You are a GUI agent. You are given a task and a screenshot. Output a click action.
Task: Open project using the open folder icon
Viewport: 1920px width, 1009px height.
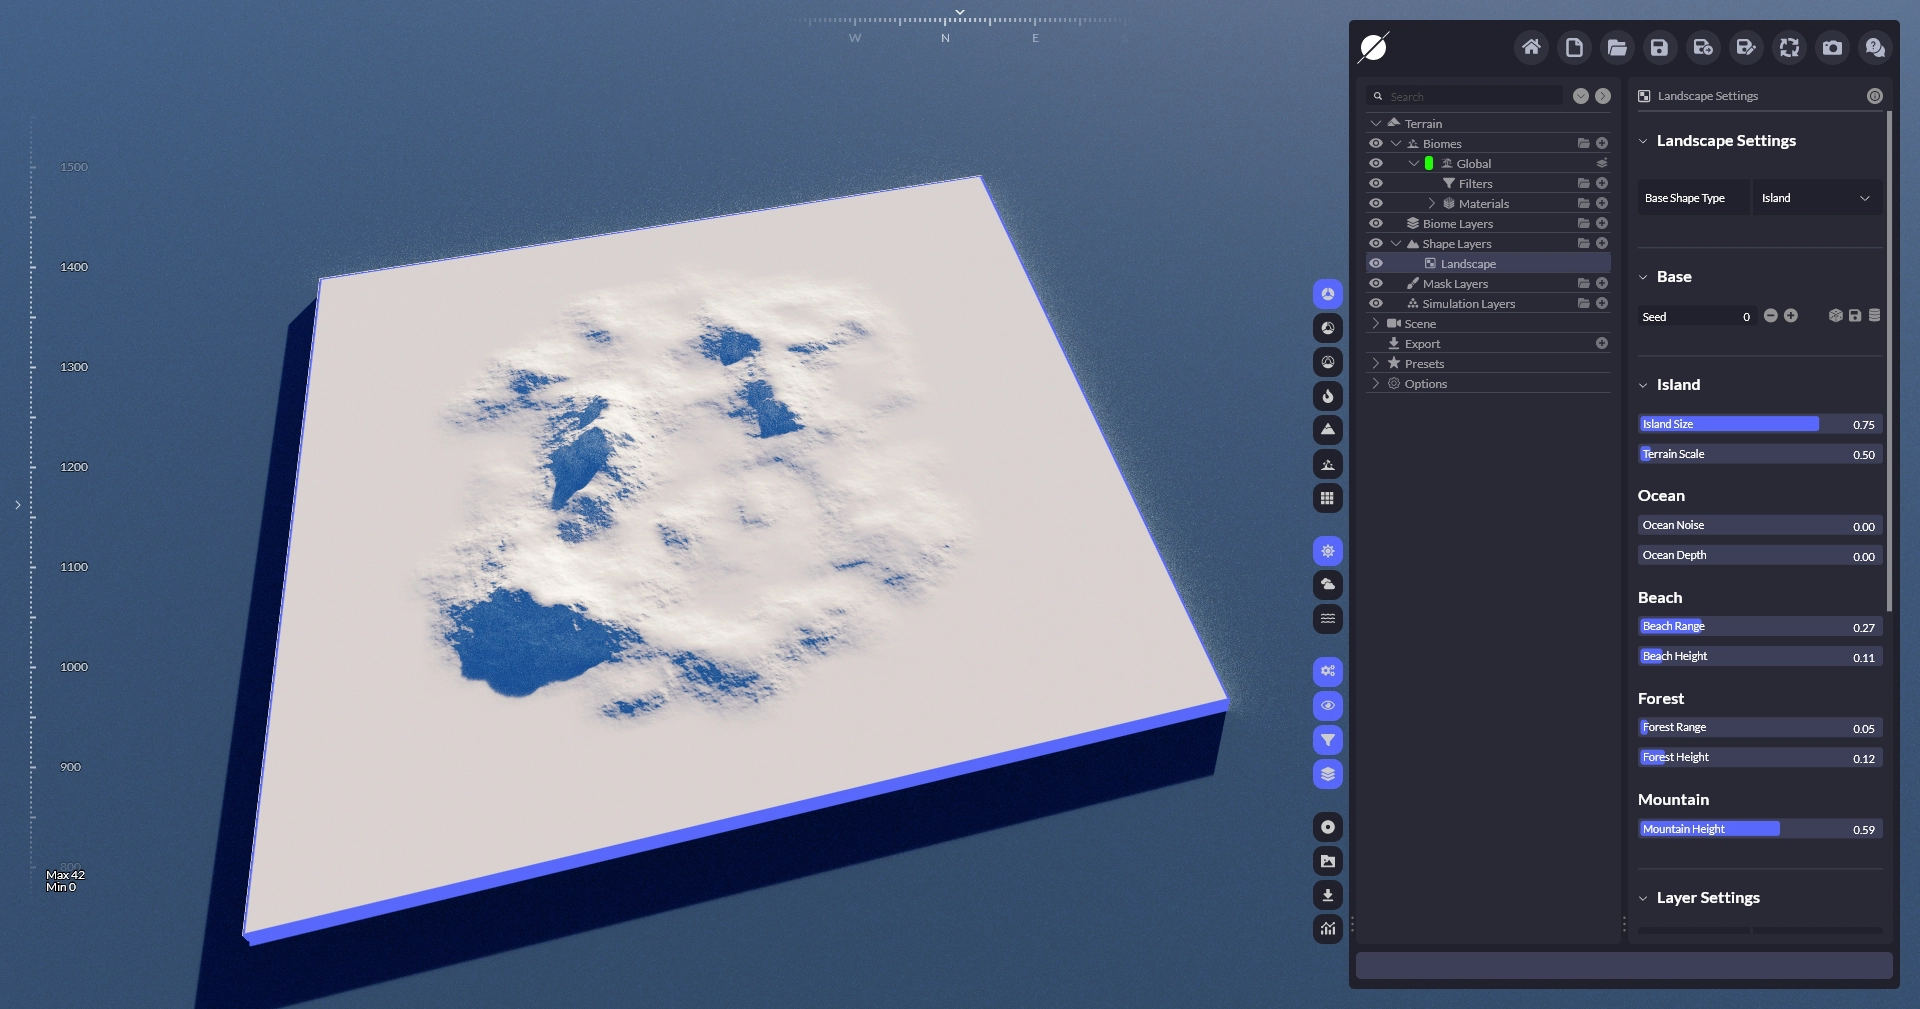point(1617,47)
